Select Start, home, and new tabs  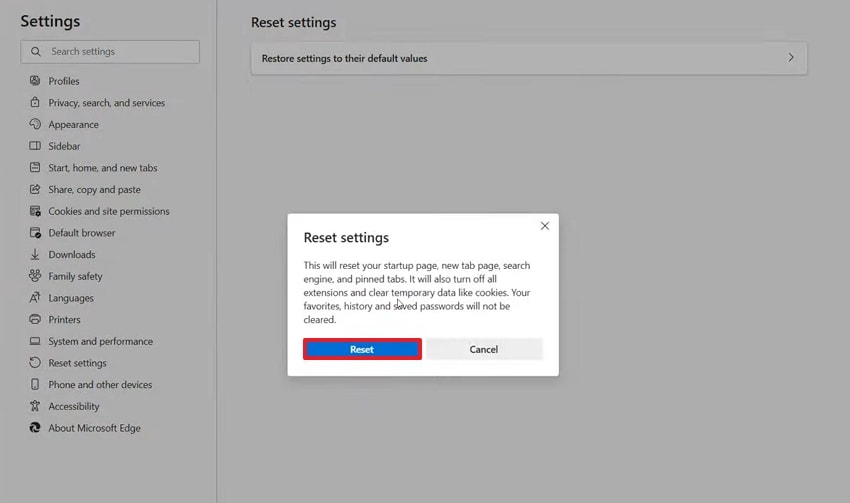tap(103, 167)
